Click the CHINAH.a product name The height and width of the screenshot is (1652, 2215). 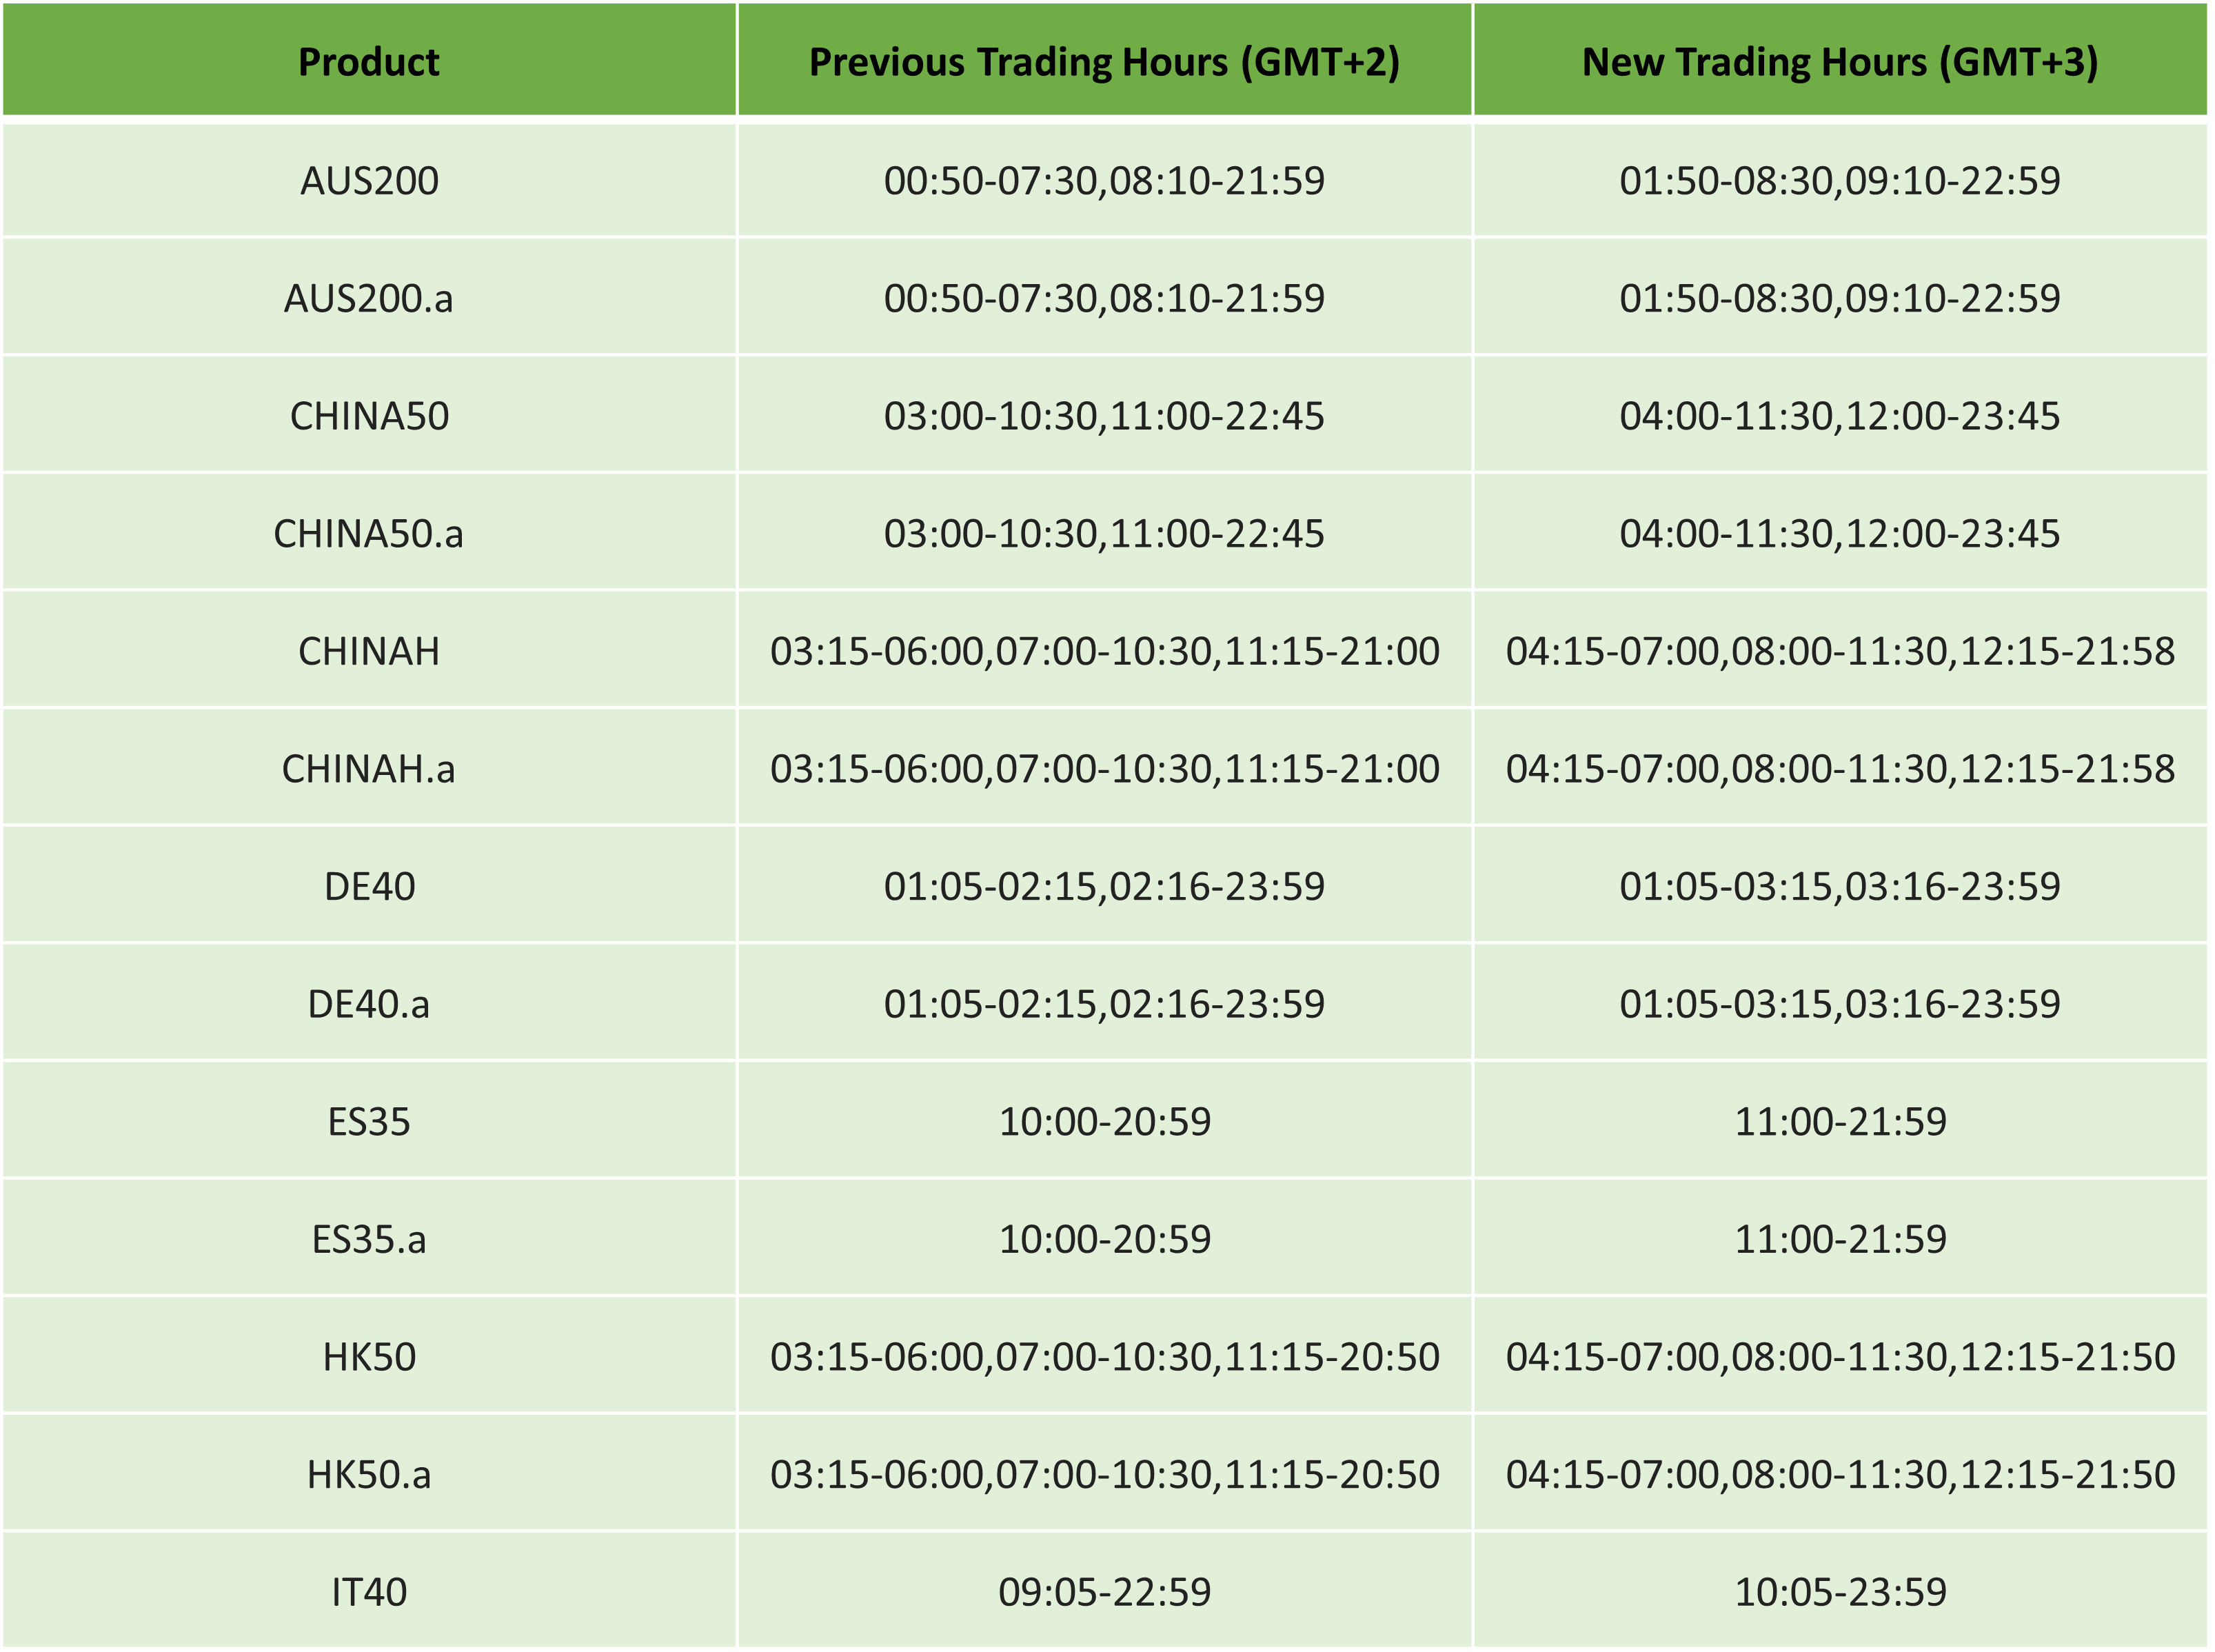pyautogui.click(x=369, y=769)
